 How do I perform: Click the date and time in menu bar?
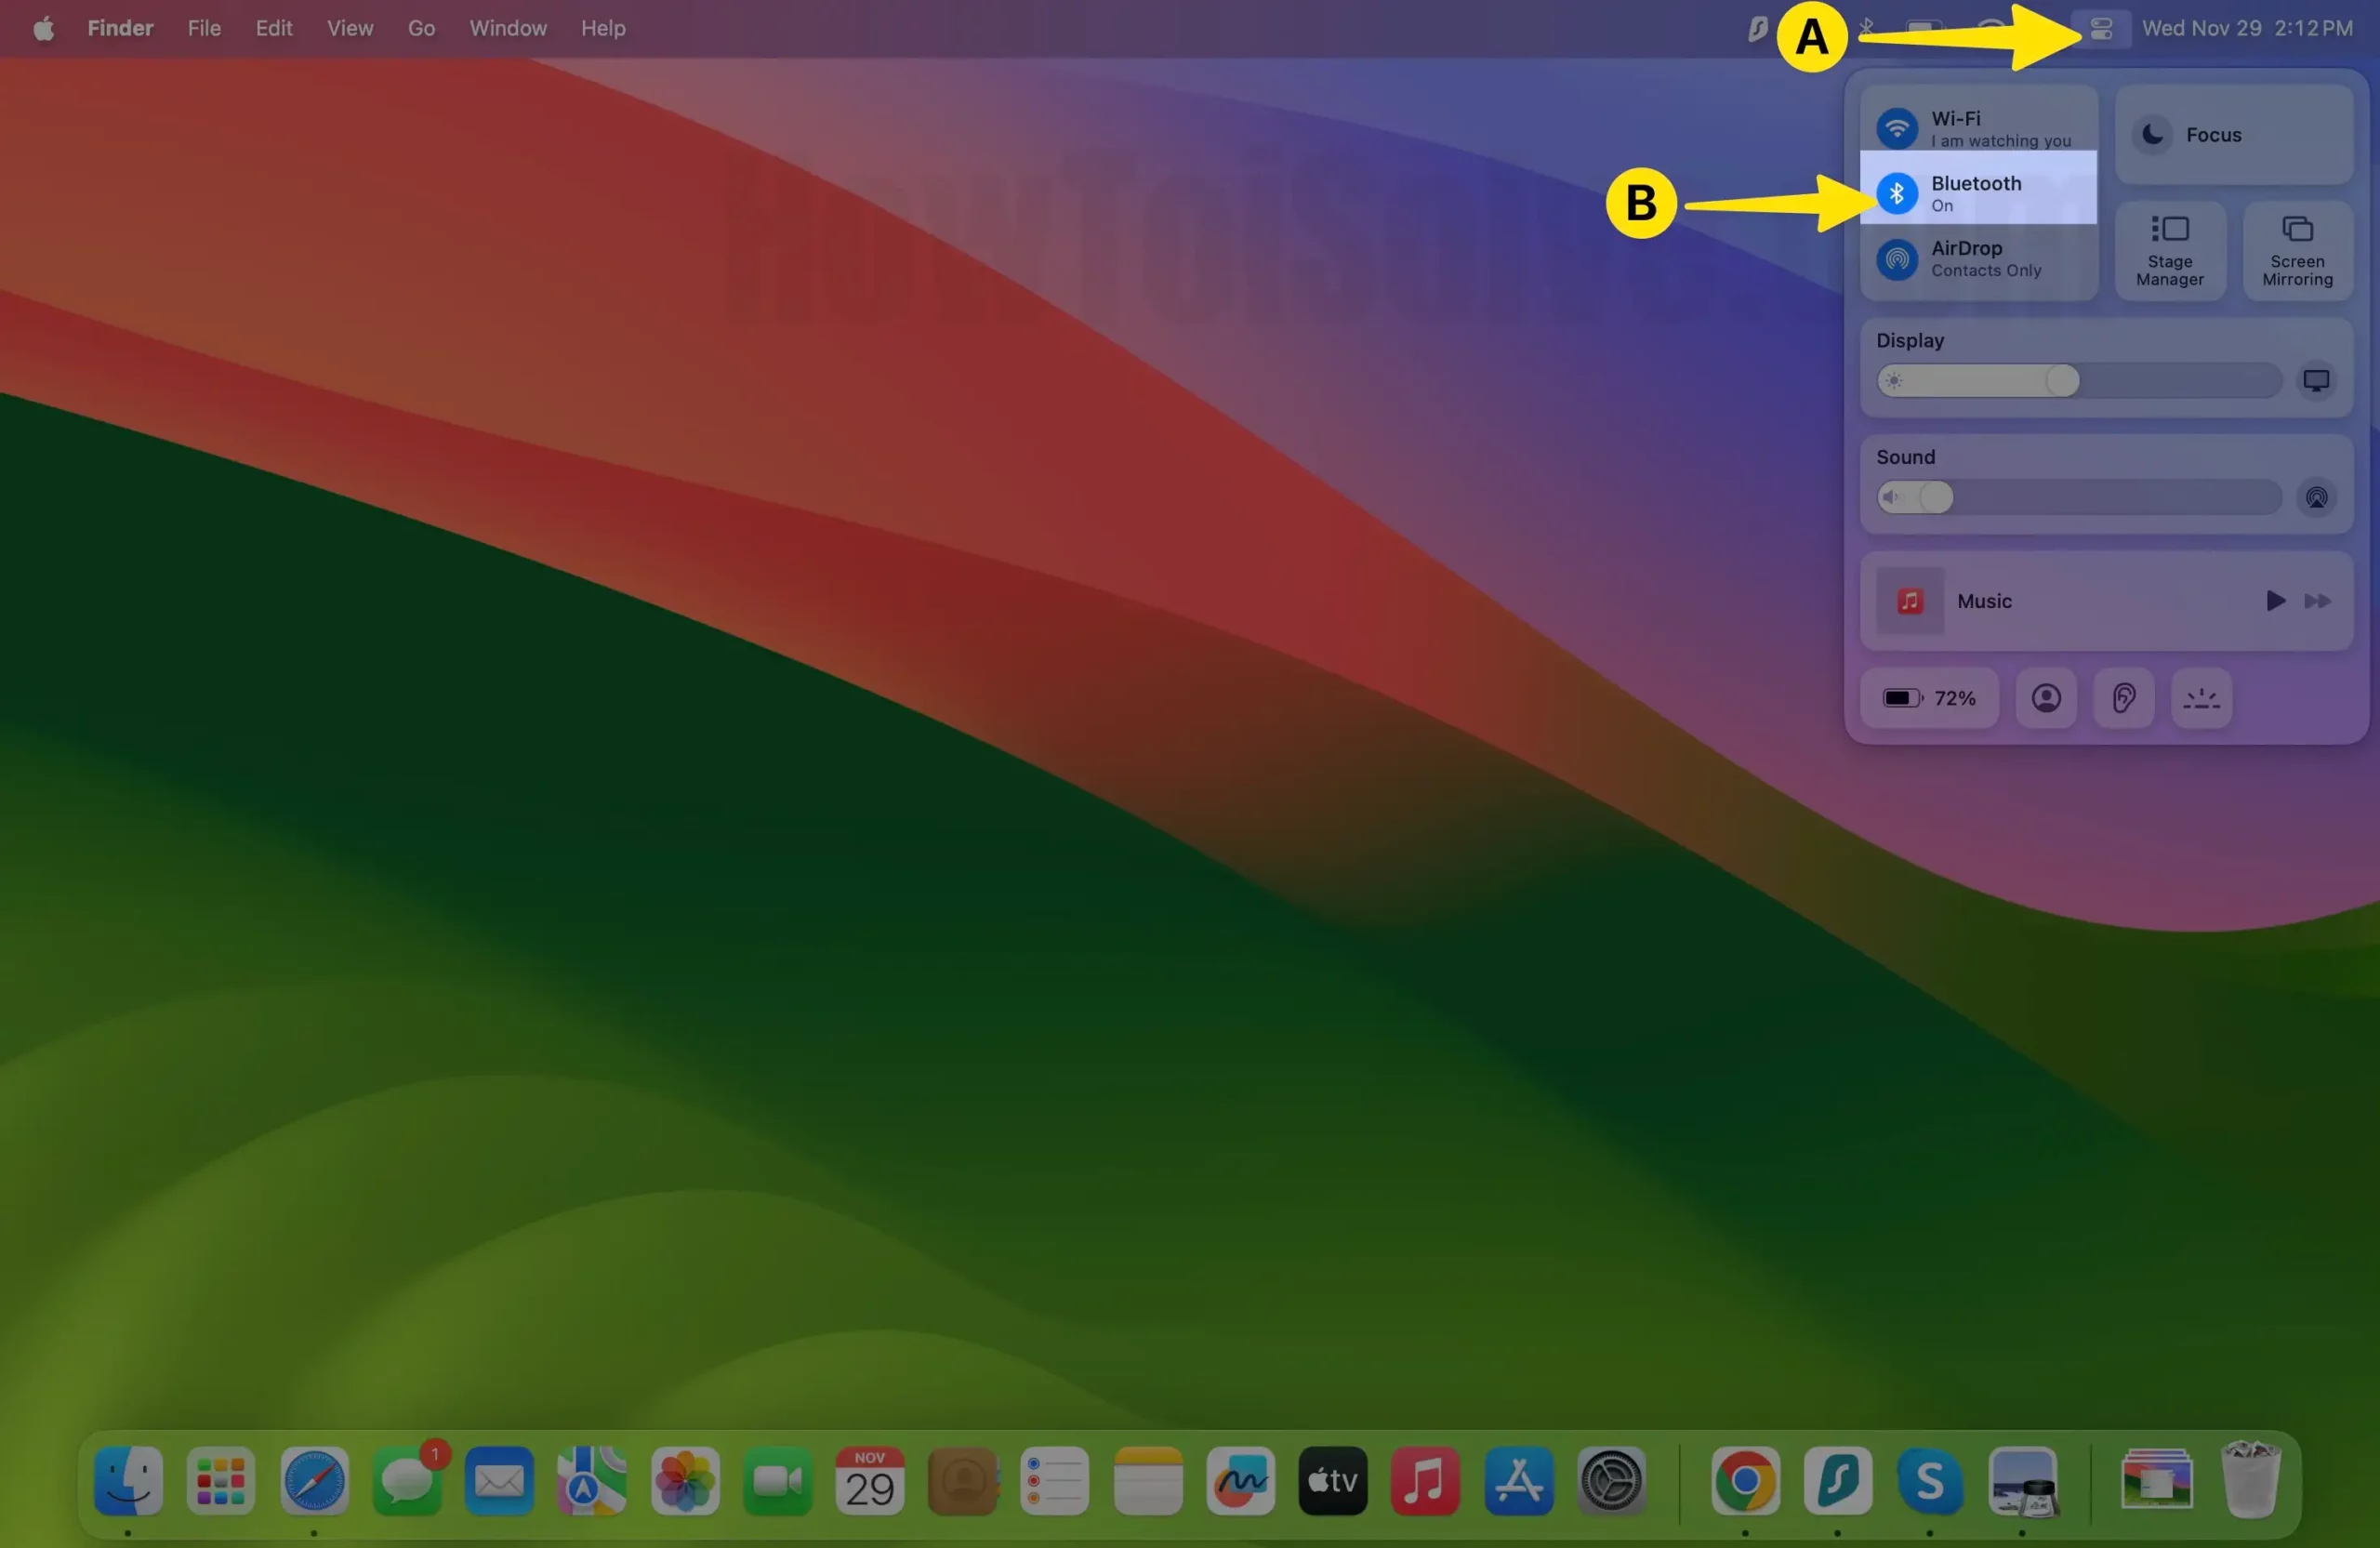2246,28
